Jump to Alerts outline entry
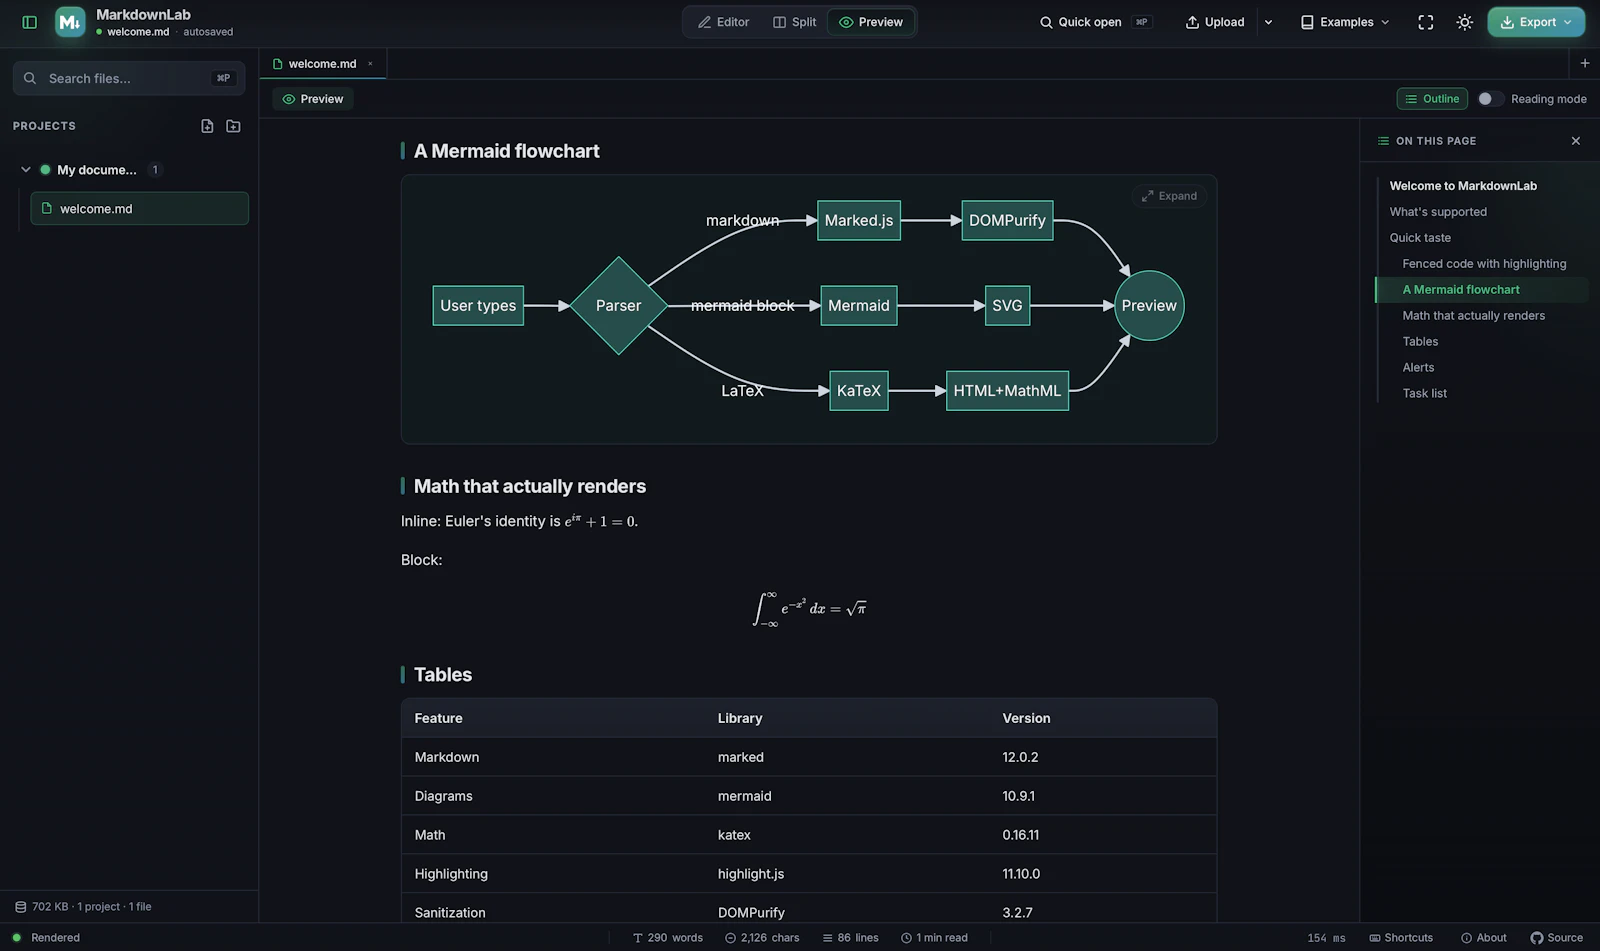The height and width of the screenshot is (951, 1600). tap(1418, 368)
